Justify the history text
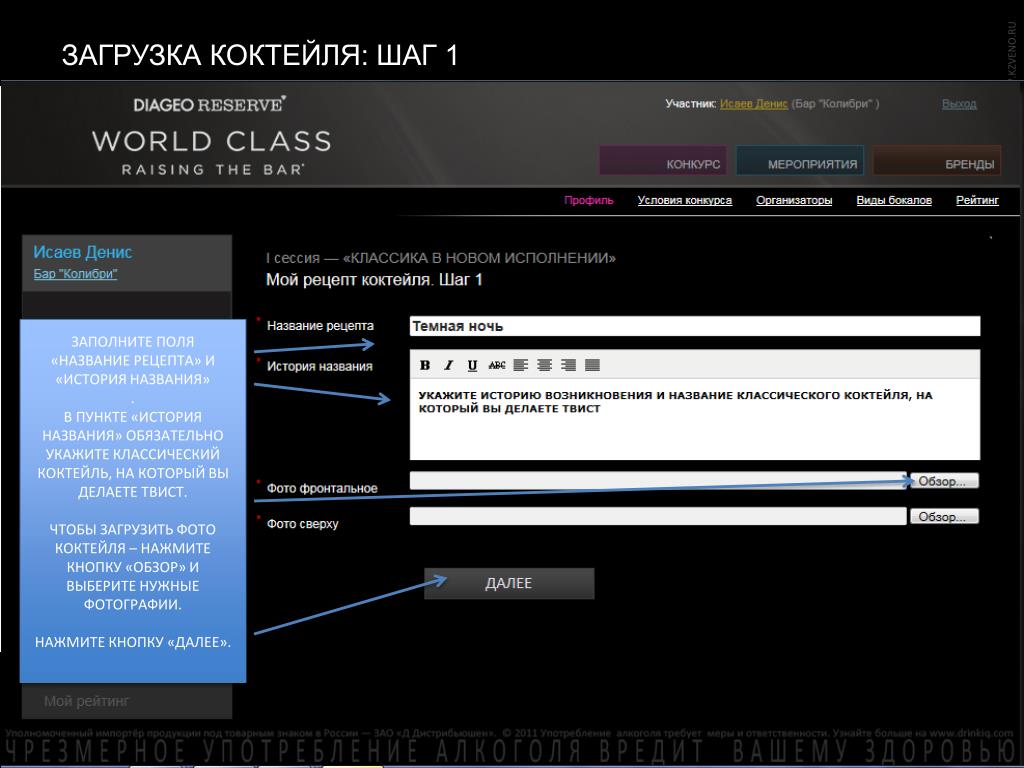 pos(592,365)
